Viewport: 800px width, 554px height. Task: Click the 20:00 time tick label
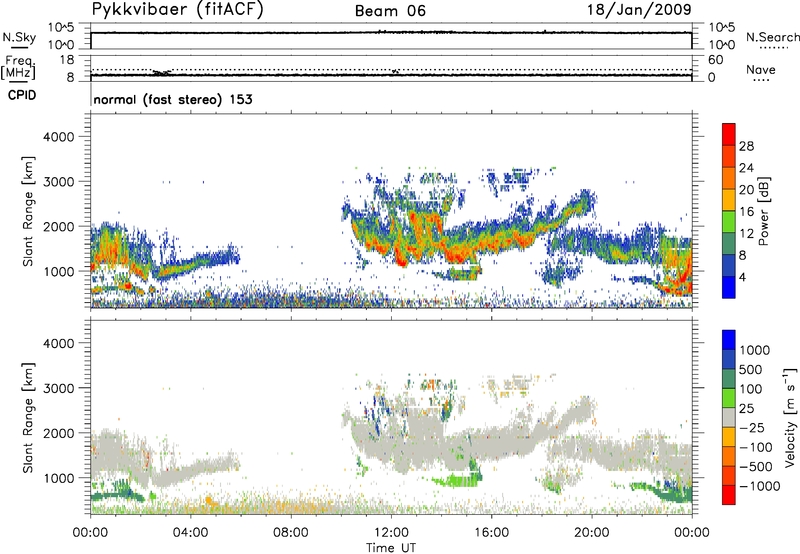point(592,533)
